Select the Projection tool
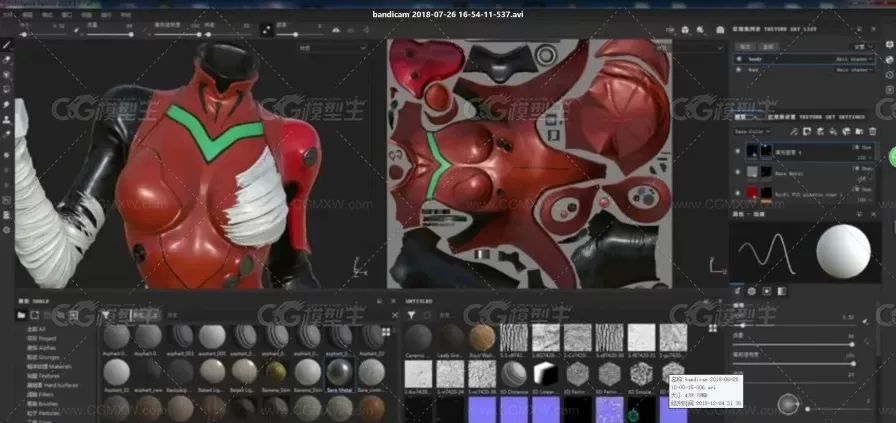 click(7, 74)
